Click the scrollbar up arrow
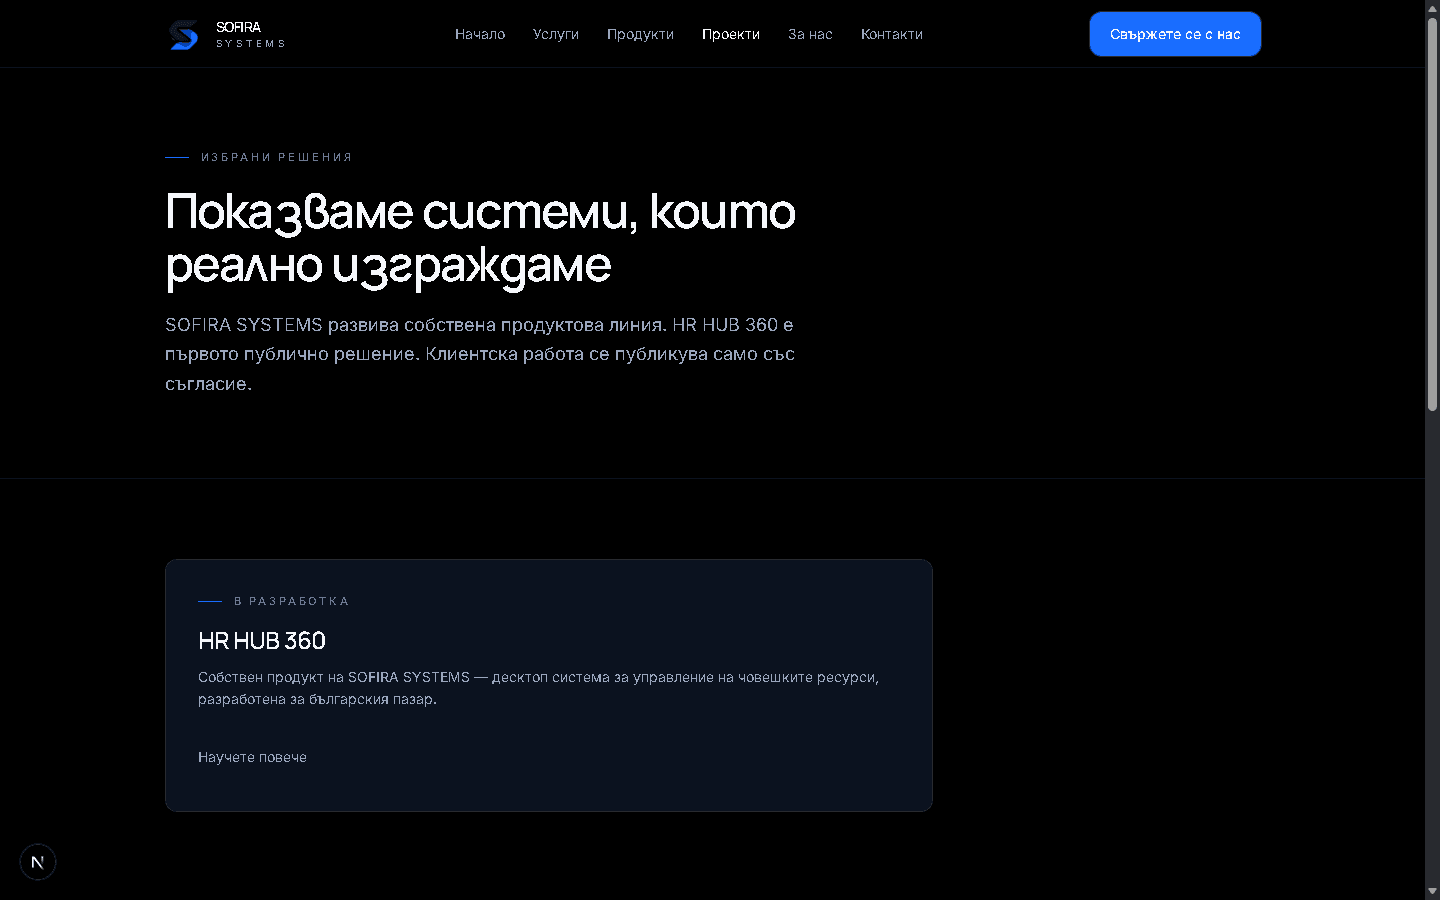The width and height of the screenshot is (1440, 900). [x=1432, y=8]
